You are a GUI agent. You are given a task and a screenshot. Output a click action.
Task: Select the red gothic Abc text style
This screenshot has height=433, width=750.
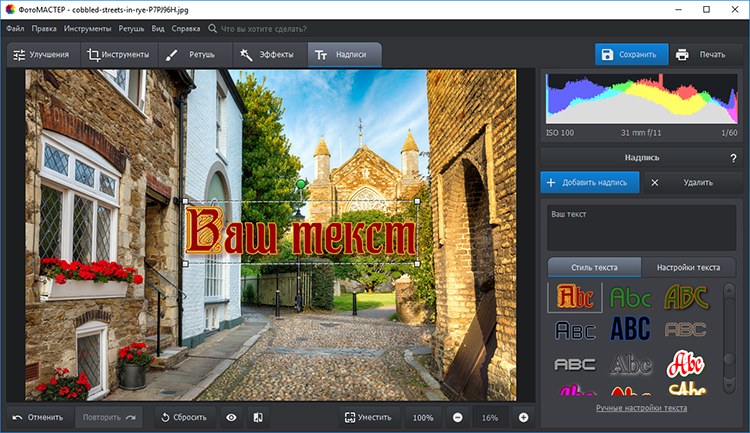(575, 297)
